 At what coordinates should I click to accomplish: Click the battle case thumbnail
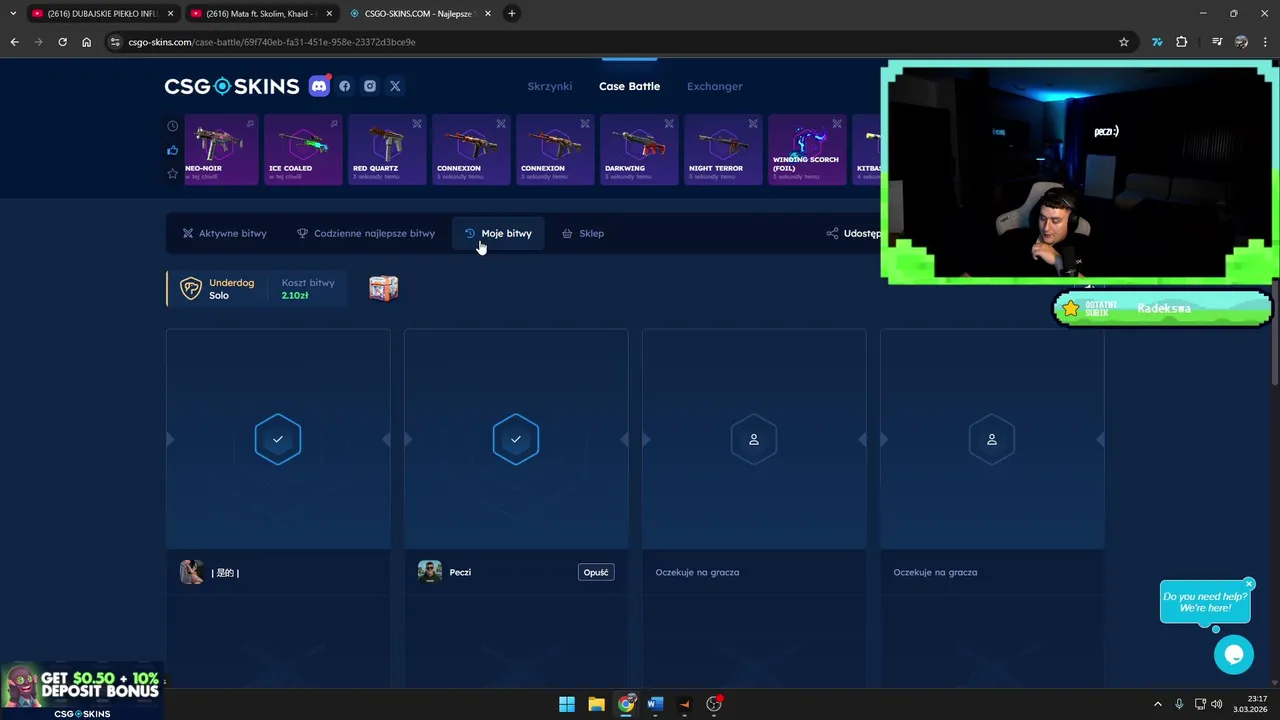coord(383,289)
